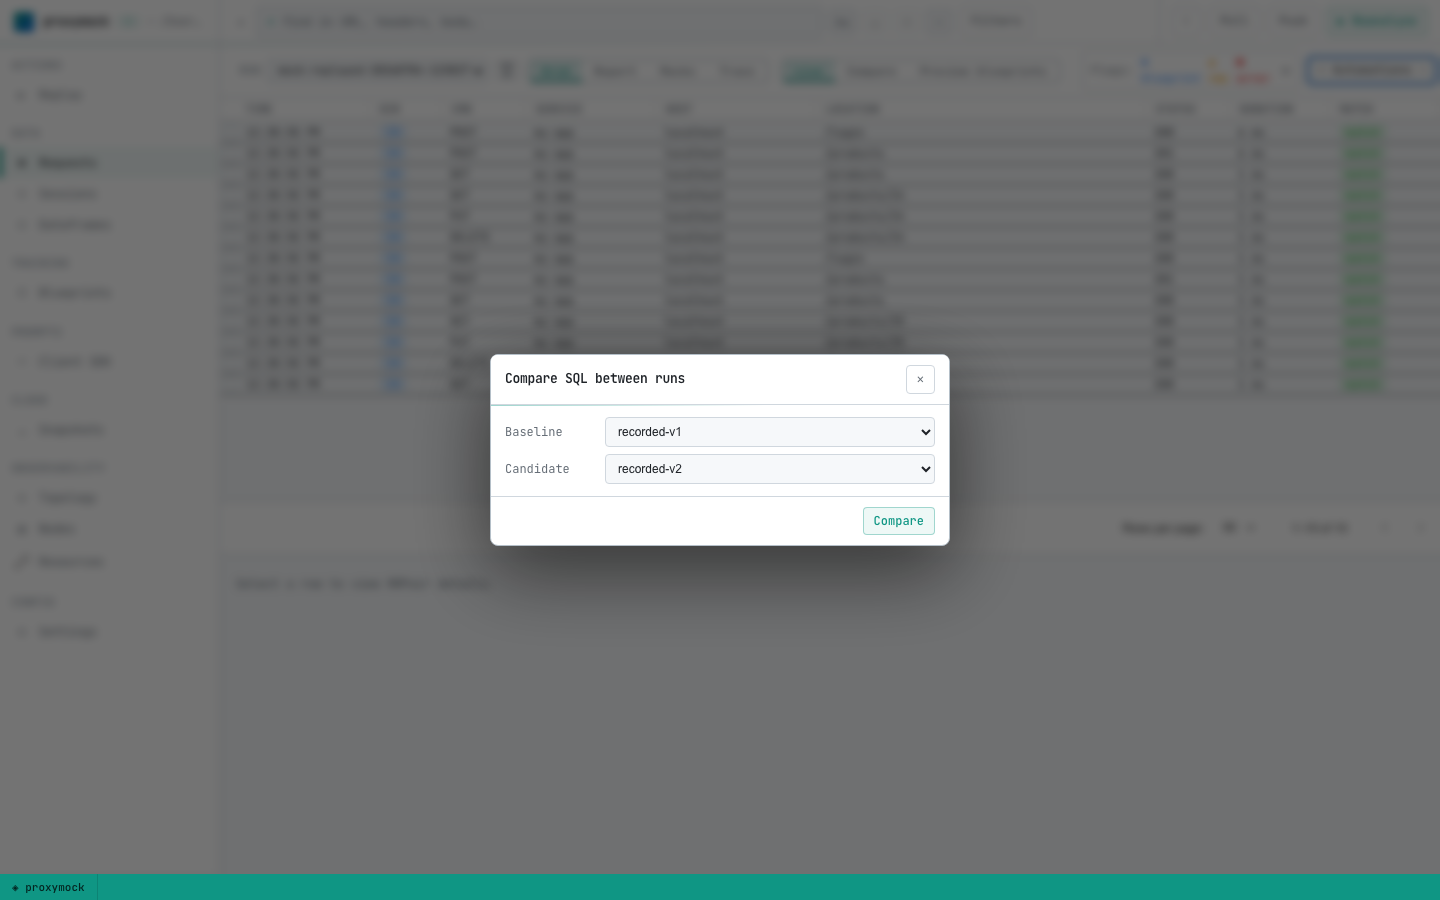Image resolution: width=1440 pixels, height=900 pixels.
Task: Open the Baseline run dropdown
Action: (770, 432)
